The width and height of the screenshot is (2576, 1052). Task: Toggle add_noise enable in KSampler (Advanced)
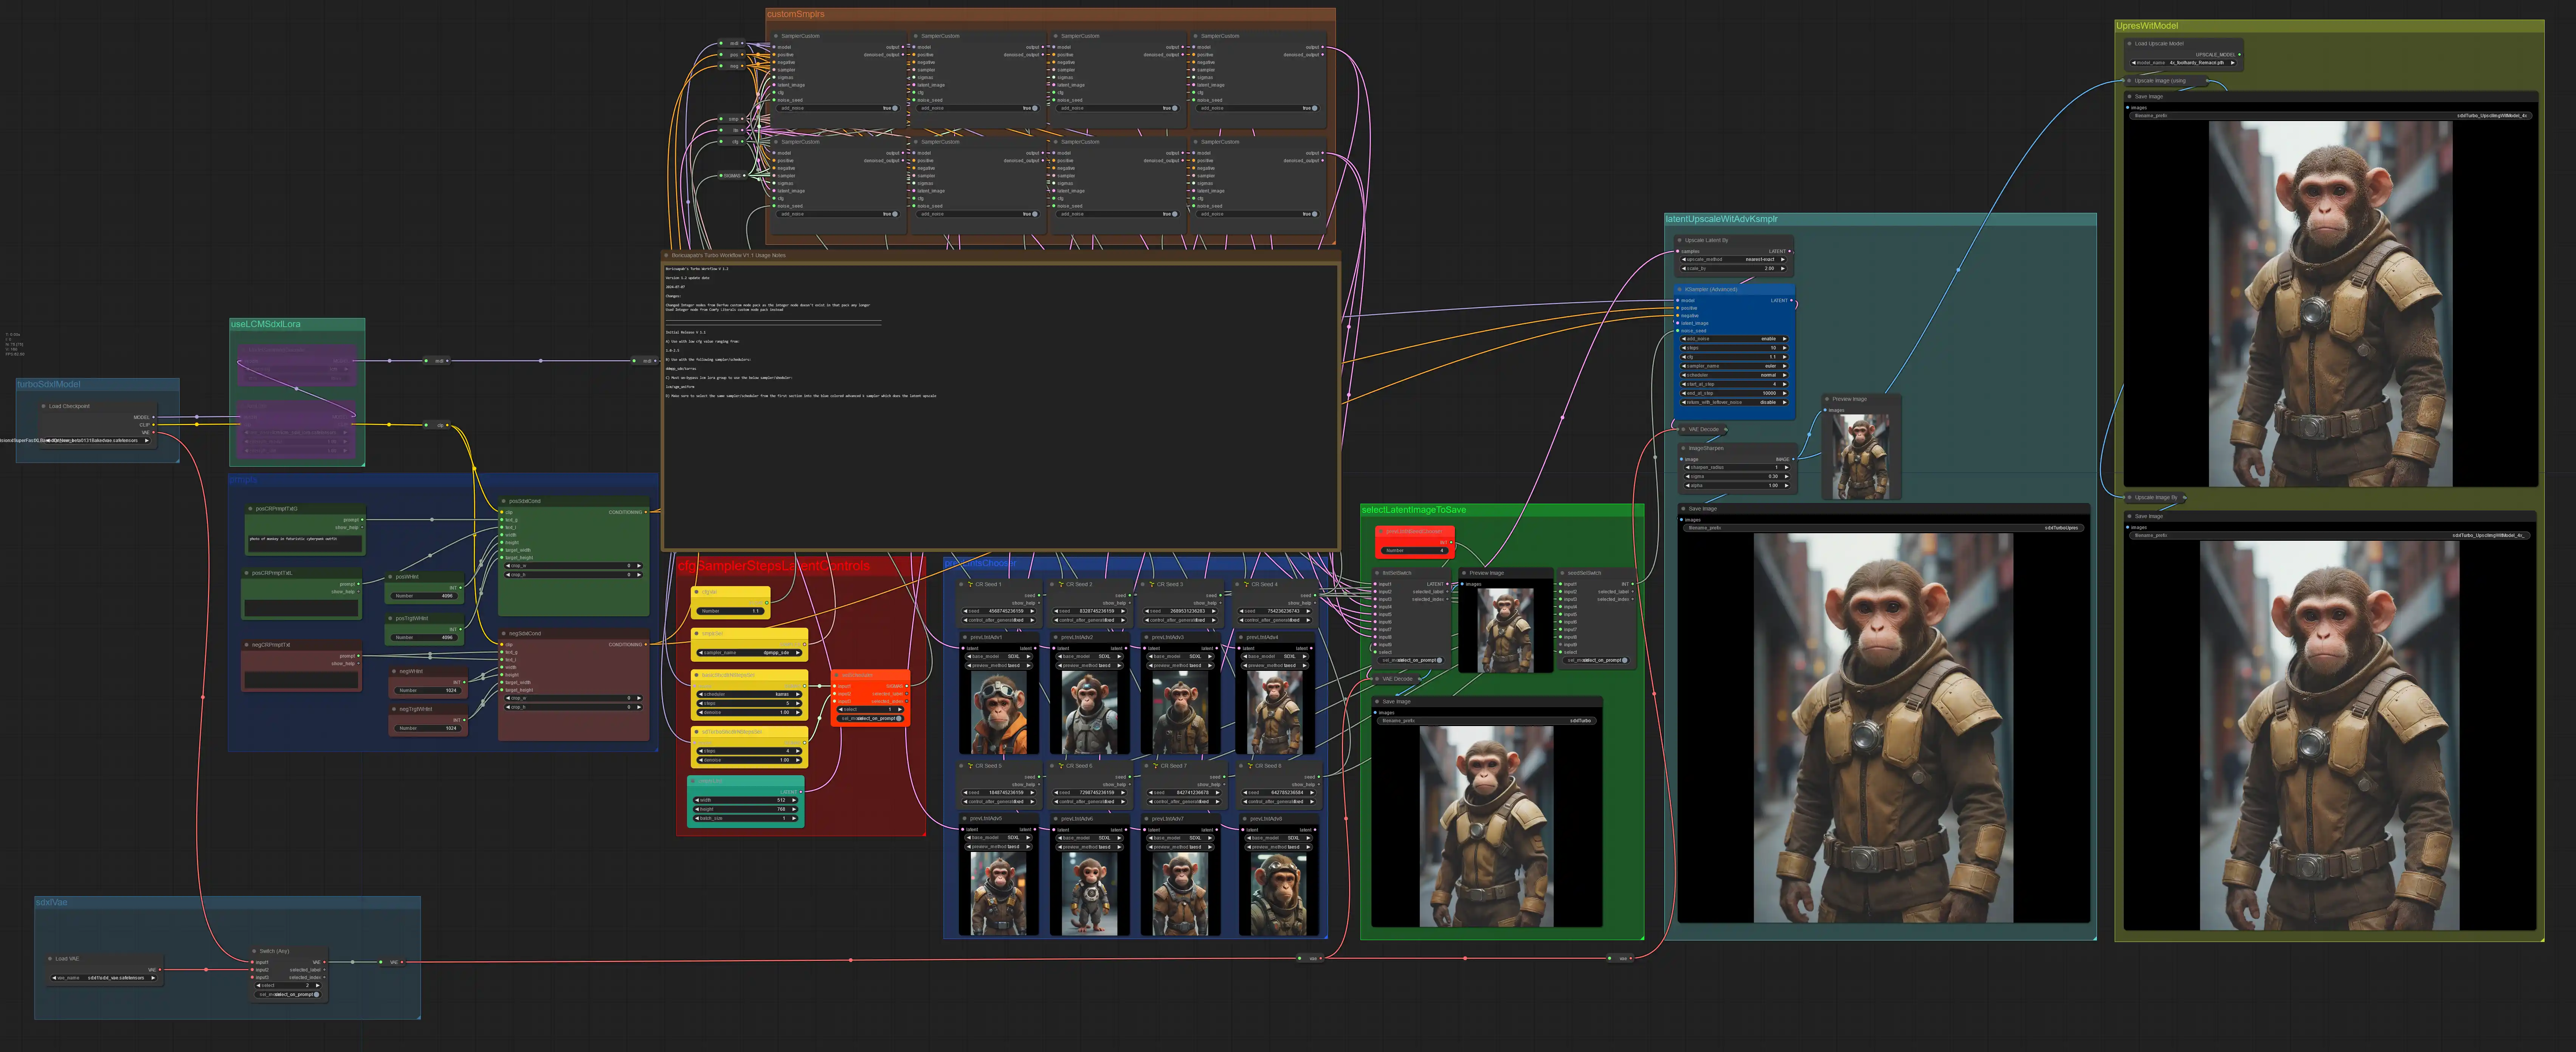(x=1734, y=339)
